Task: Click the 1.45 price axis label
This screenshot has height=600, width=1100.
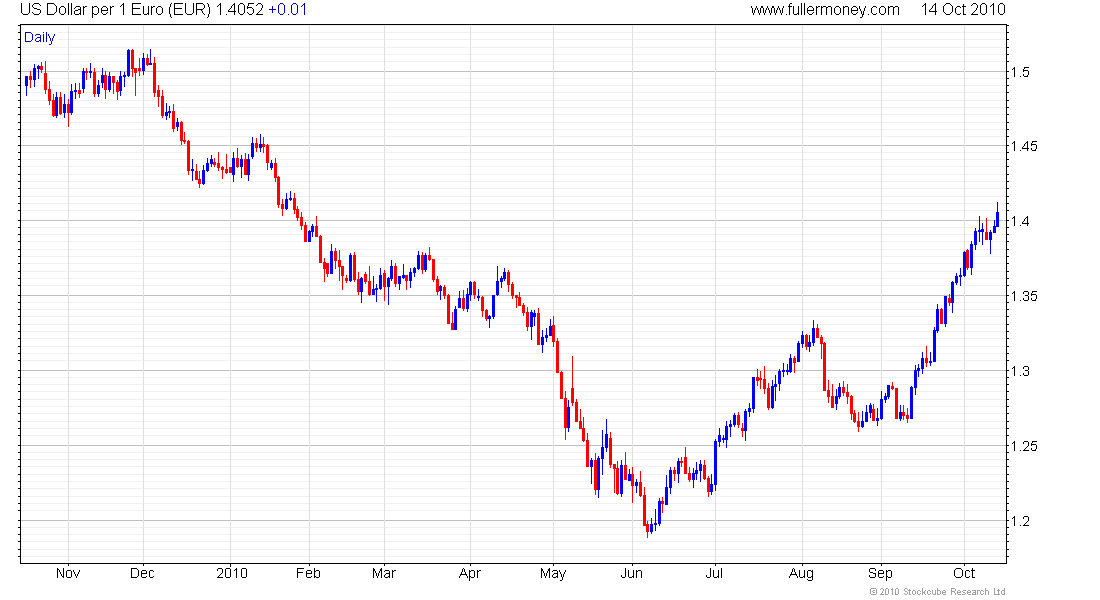Action: pyautogui.click(x=1024, y=147)
